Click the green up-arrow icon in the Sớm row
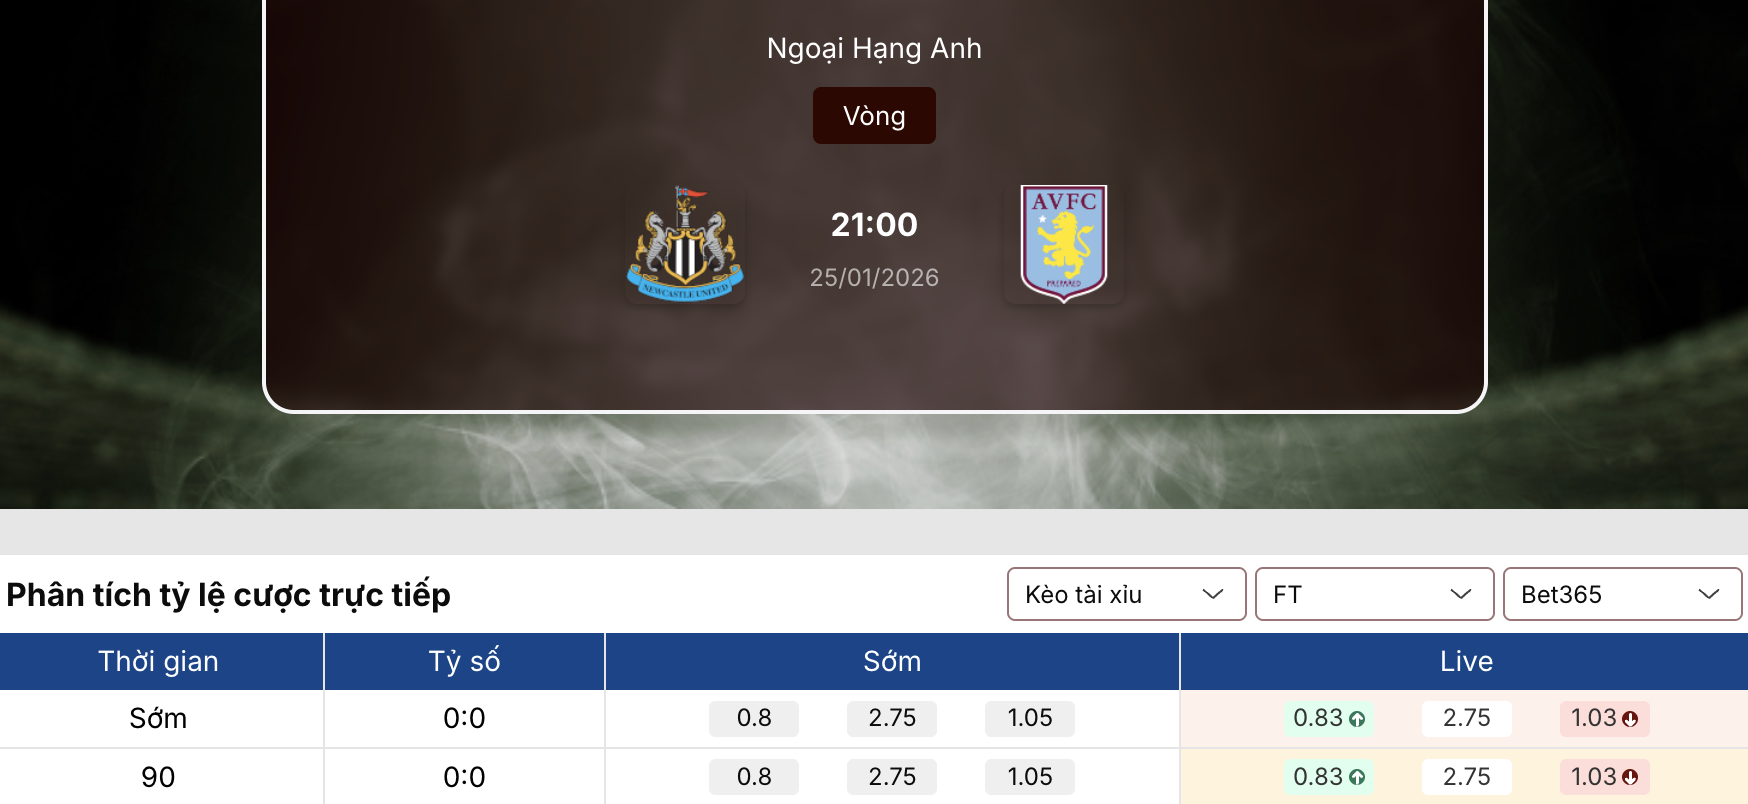This screenshot has width=1748, height=804. [x=1357, y=719]
